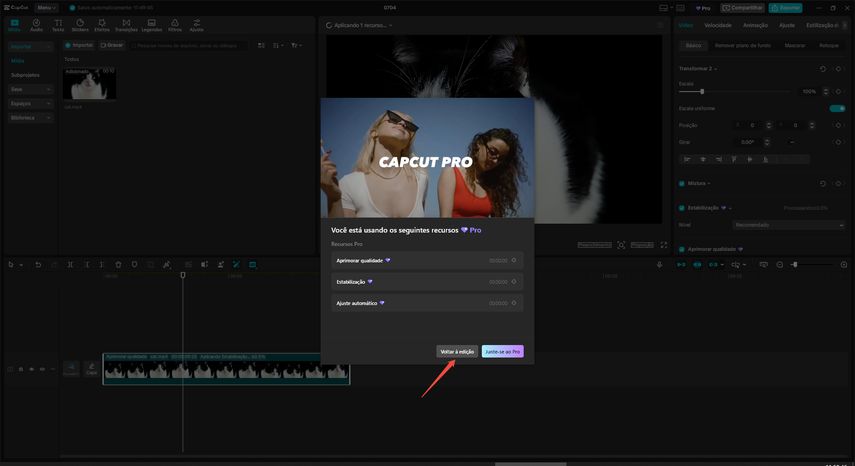This screenshot has width=855, height=466.
Task: Open the Transições panel icon
Action: [x=126, y=25]
